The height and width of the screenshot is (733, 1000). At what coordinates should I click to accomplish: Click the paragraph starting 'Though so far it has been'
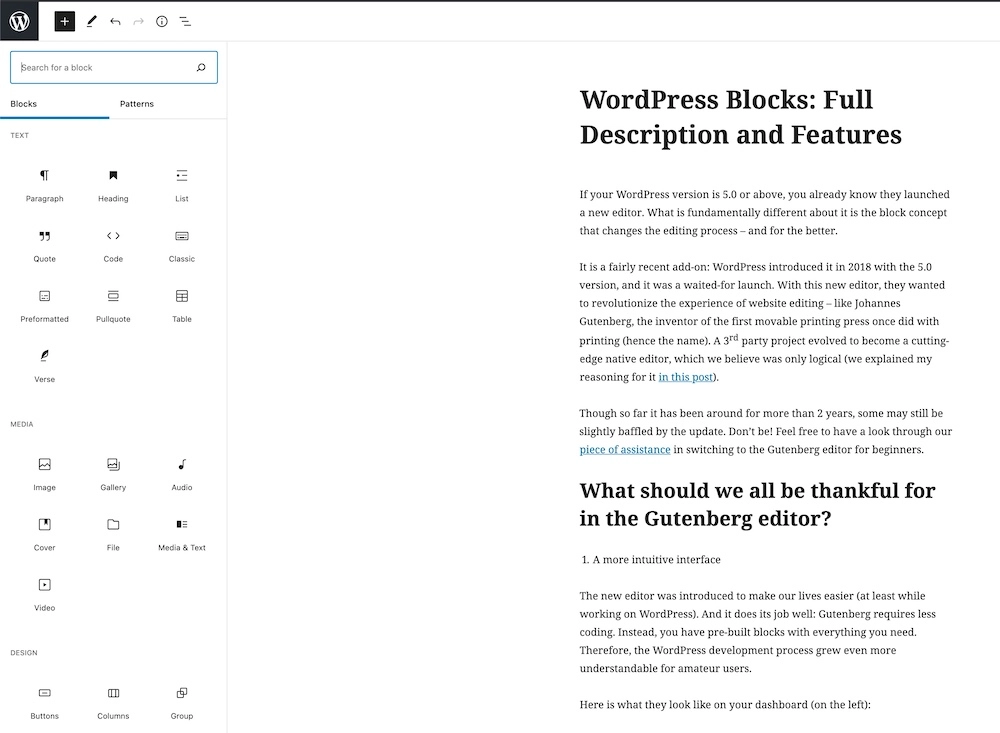click(x=765, y=431)
